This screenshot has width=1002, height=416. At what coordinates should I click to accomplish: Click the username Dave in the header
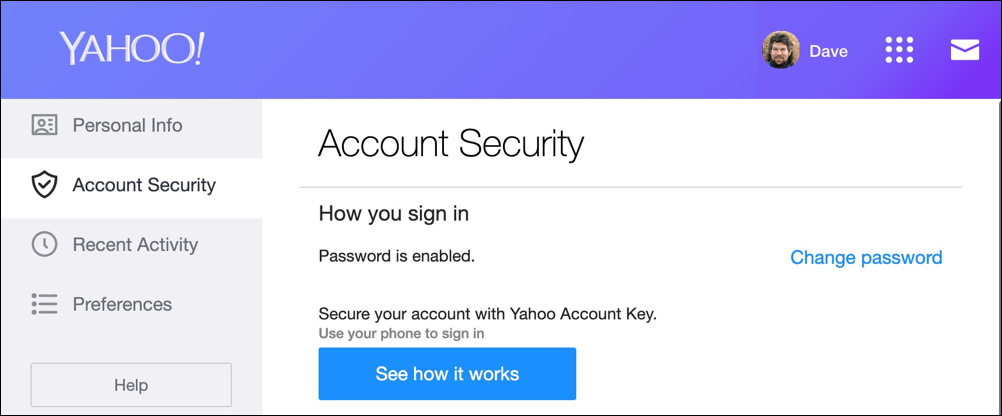pyautogui.click(x=828, y=51)
